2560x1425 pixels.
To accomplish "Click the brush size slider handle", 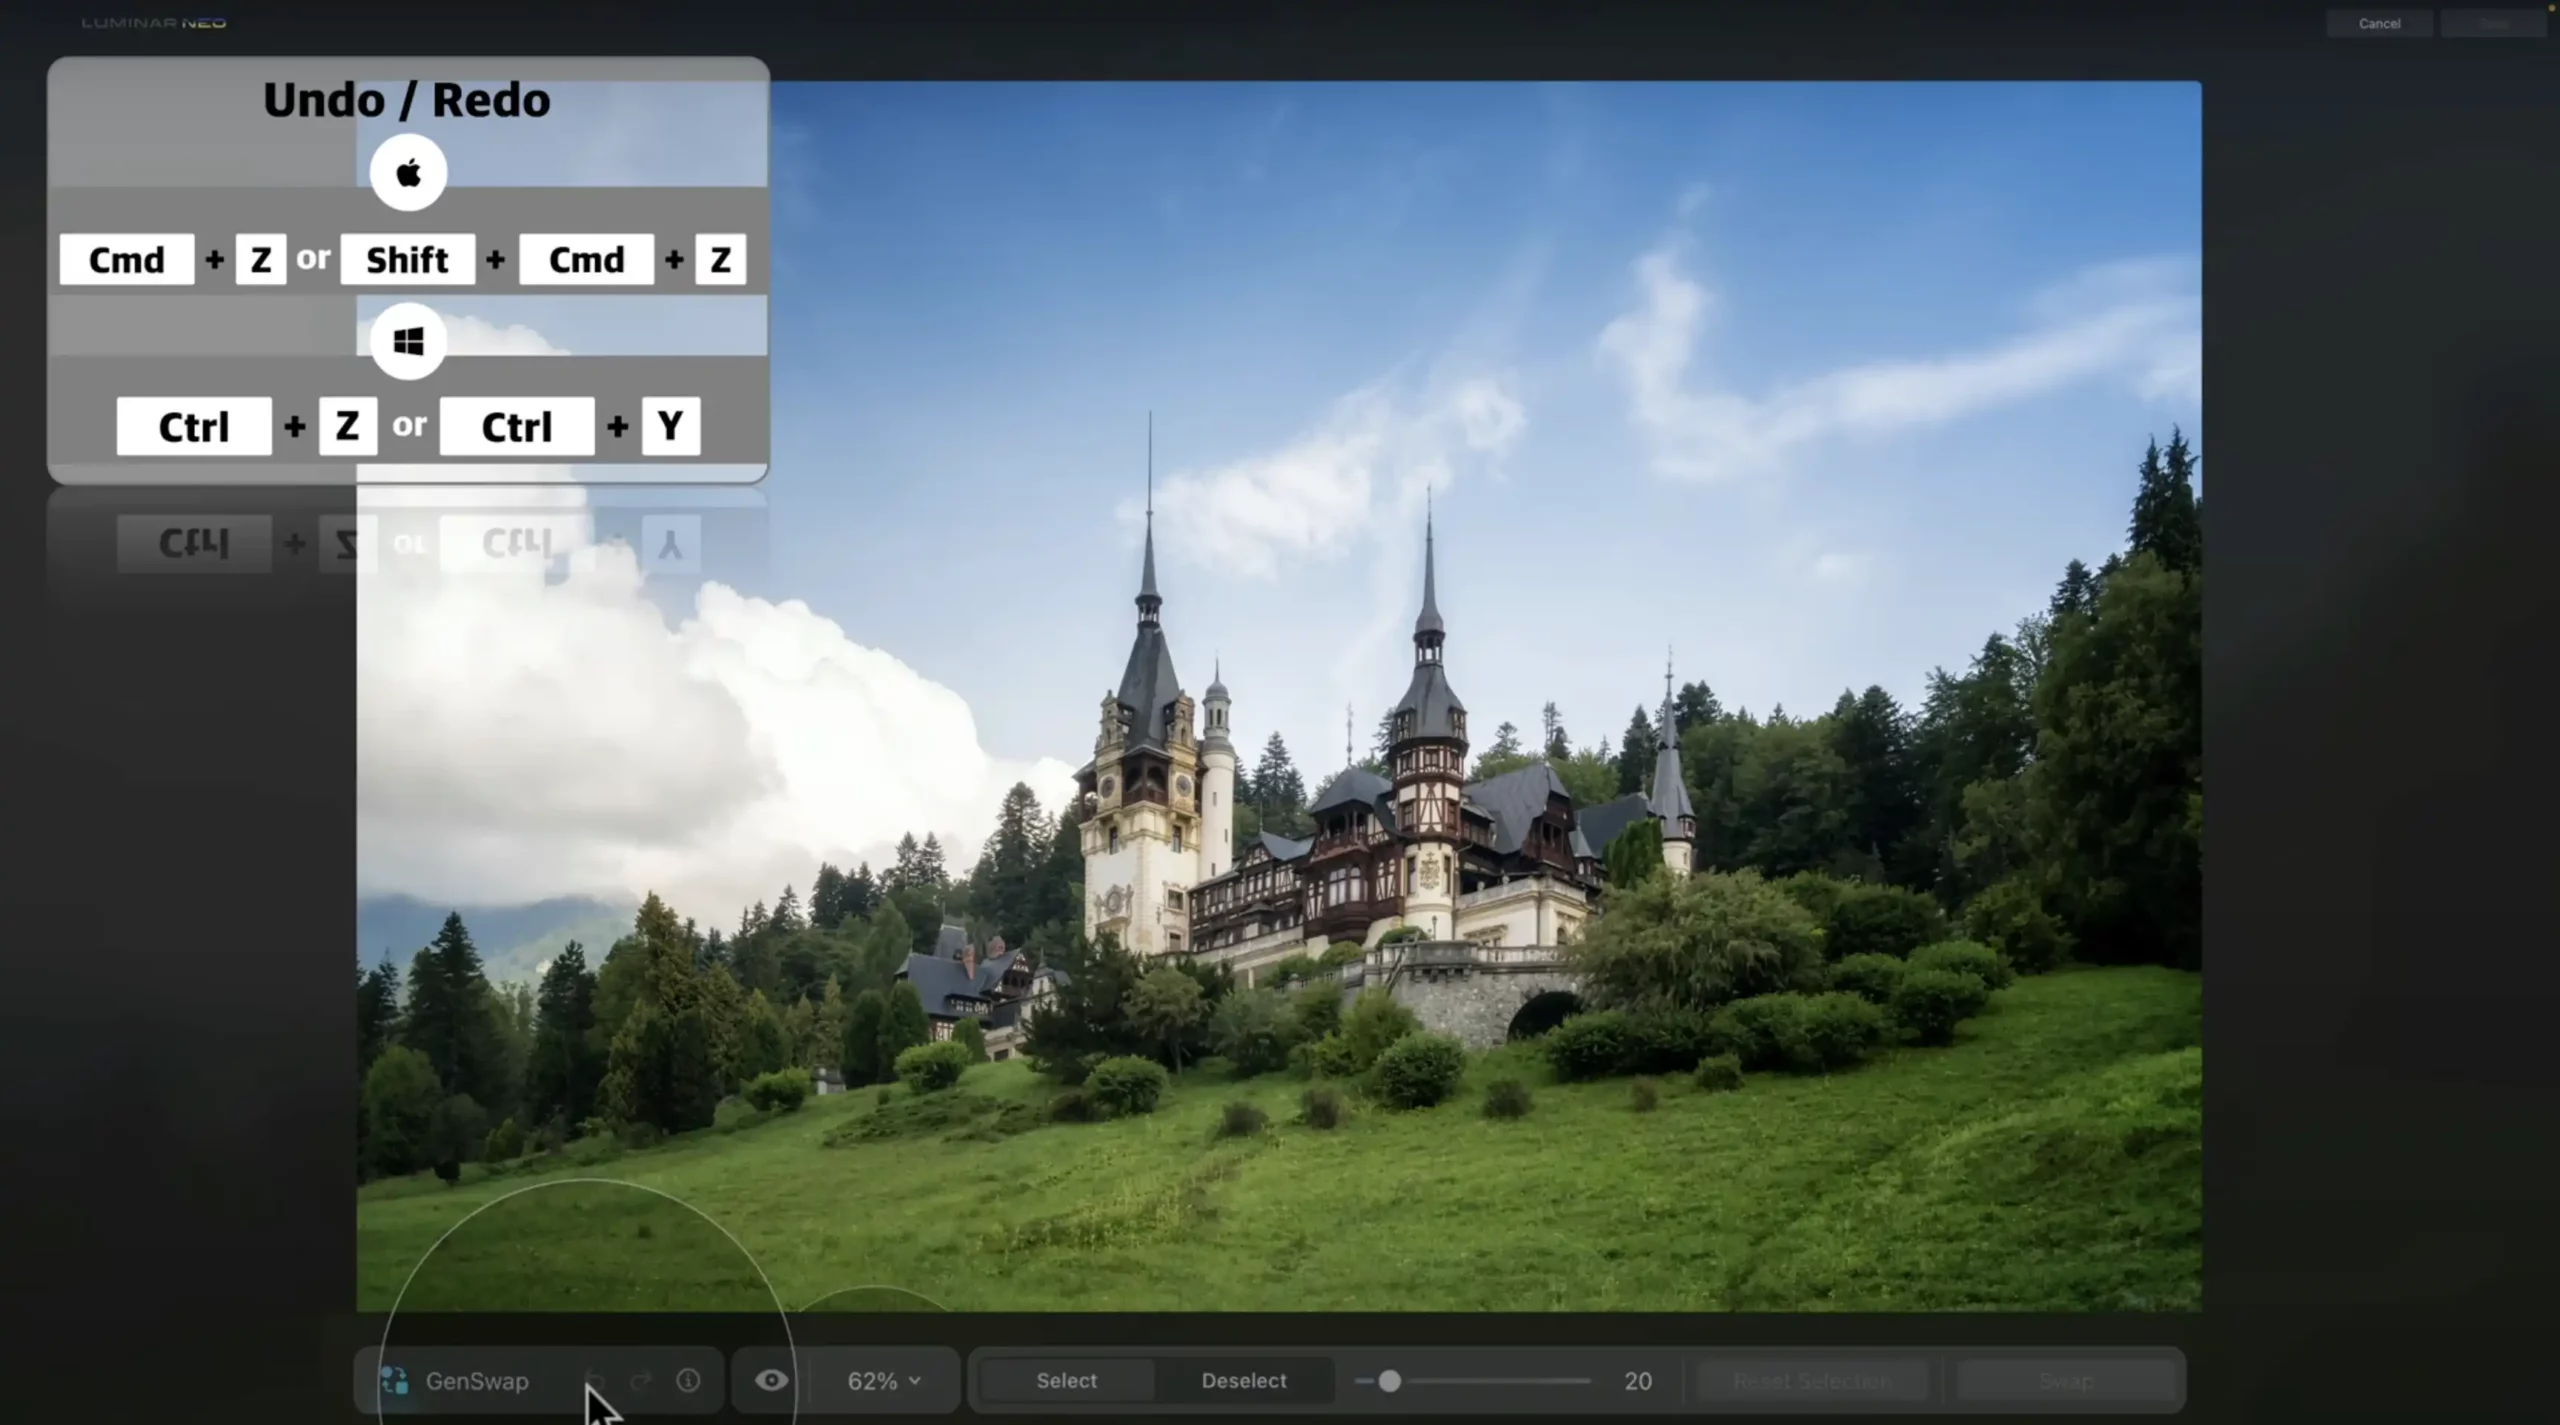I will coord(1389,1381).
